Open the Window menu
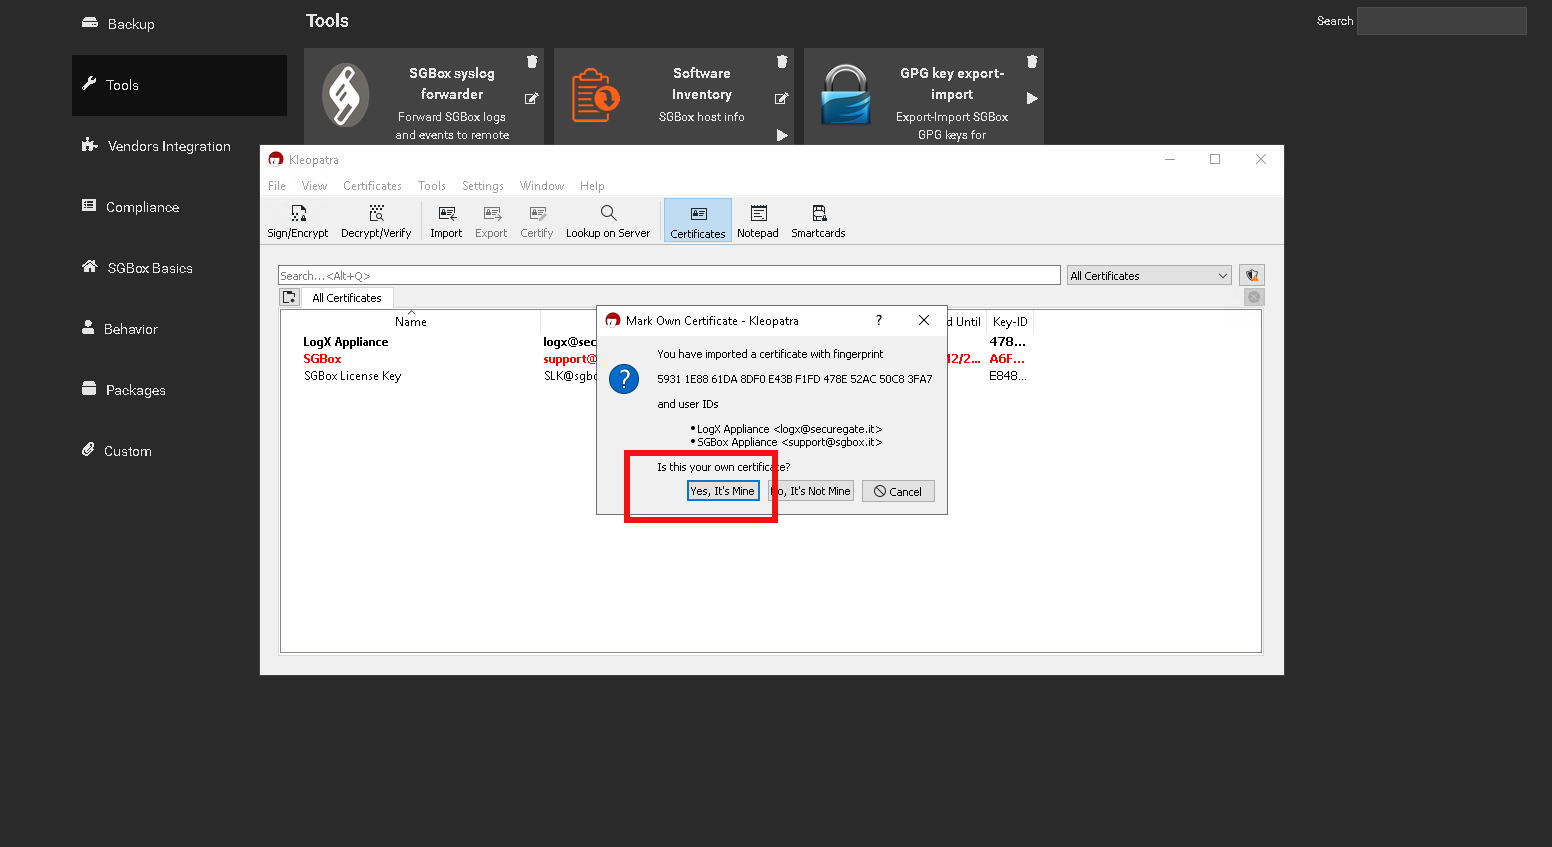1552x847 pixels. coord(542,186)
